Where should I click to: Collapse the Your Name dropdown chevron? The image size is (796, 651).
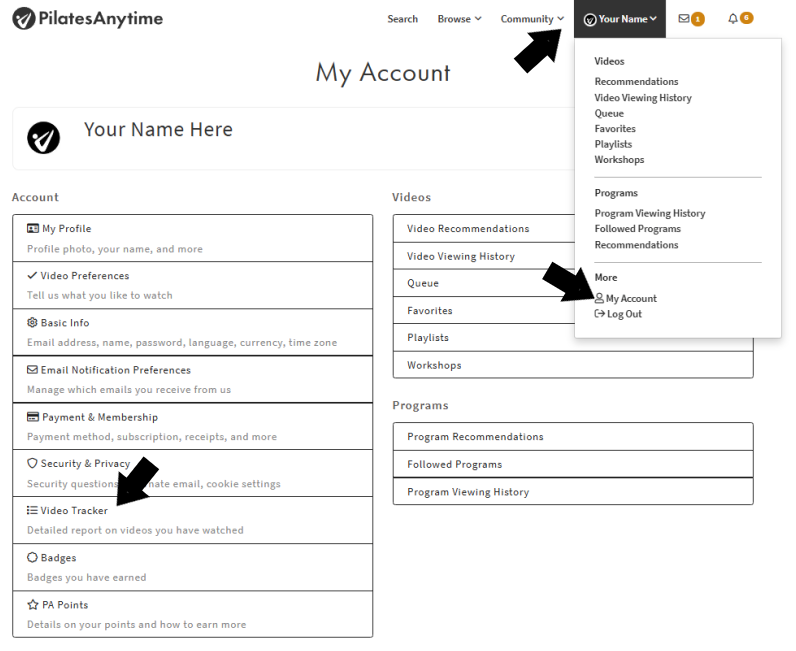(653, 19)
